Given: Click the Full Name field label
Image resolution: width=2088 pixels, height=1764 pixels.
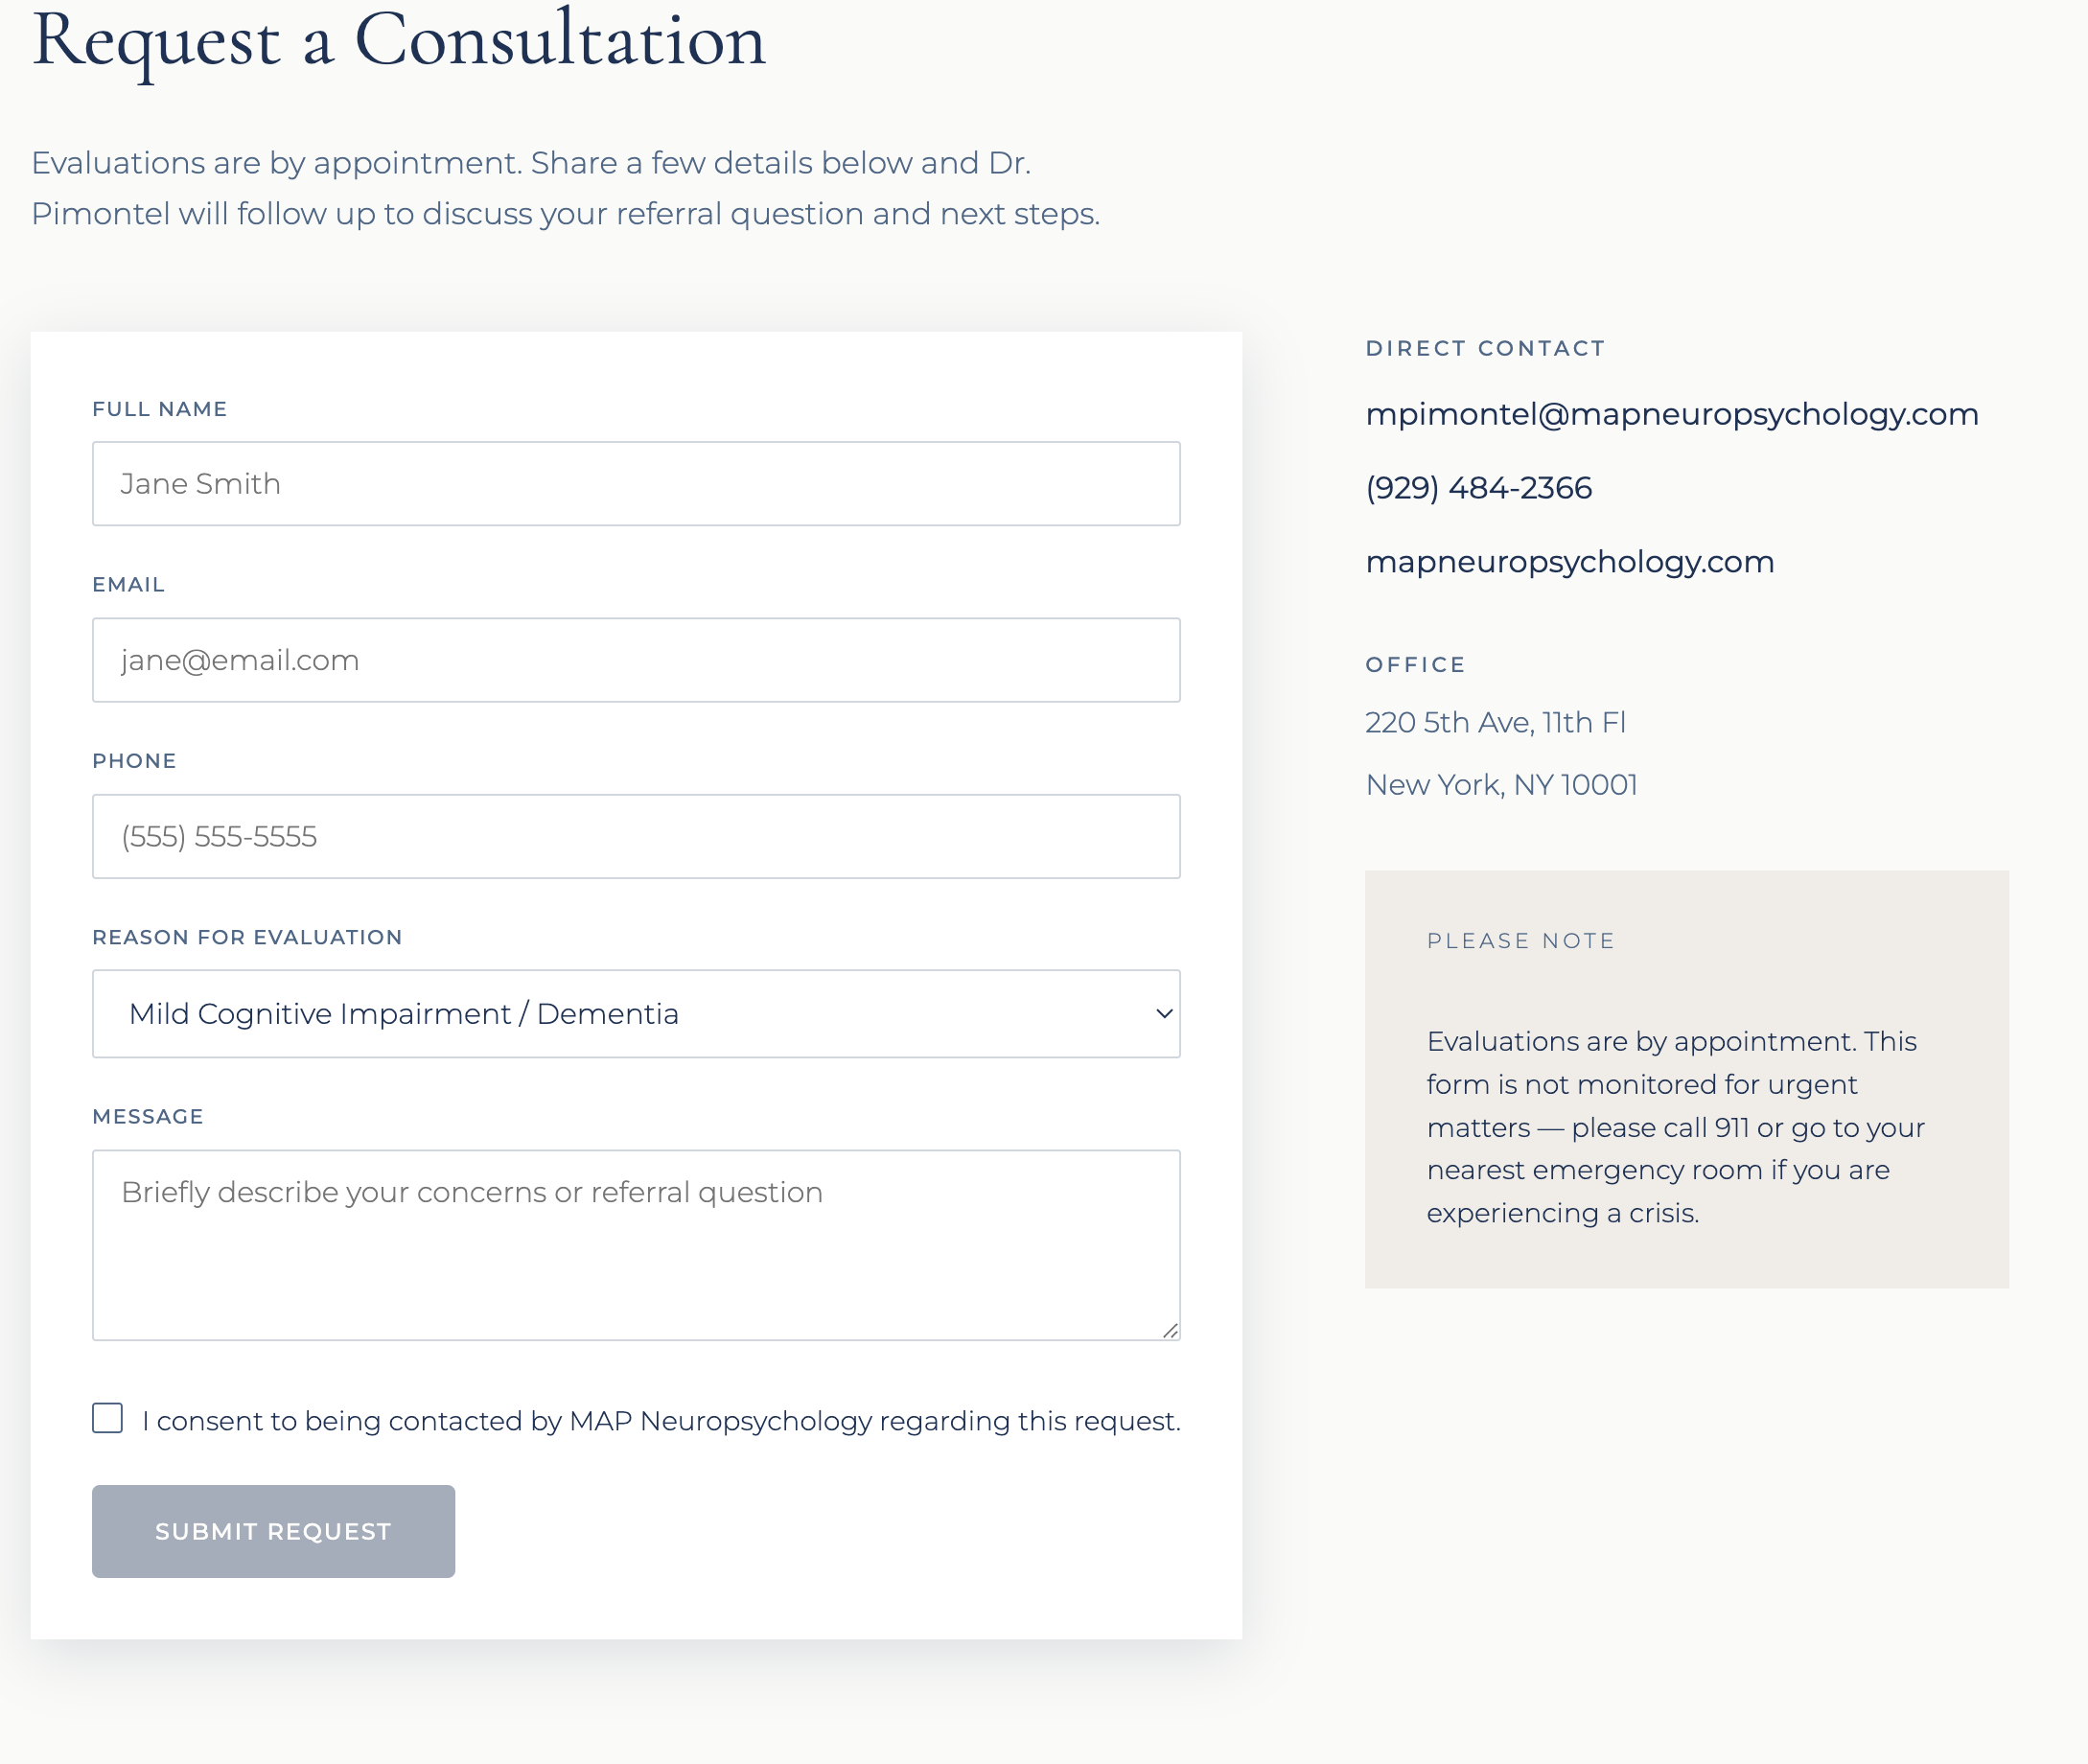Looking at the screenshot, I should pyautogui.click(x=160, y=409).
